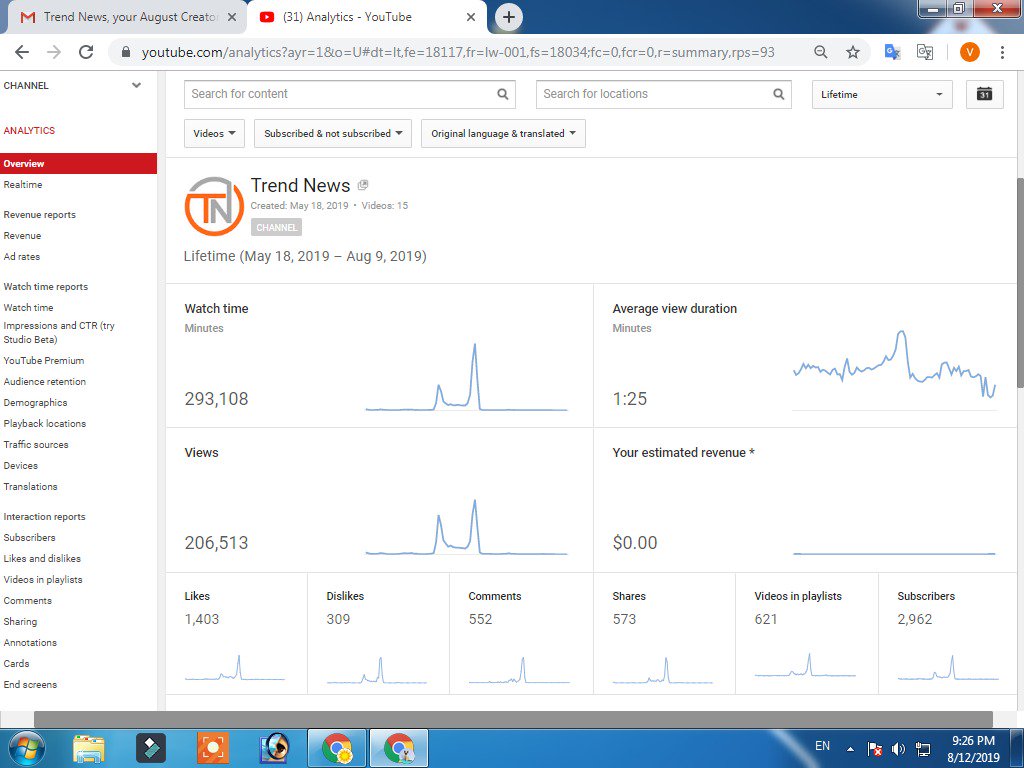Viewport: 1024px width, 768px height.
Task: Open Demographics report
Action: [x=35, y=402]
